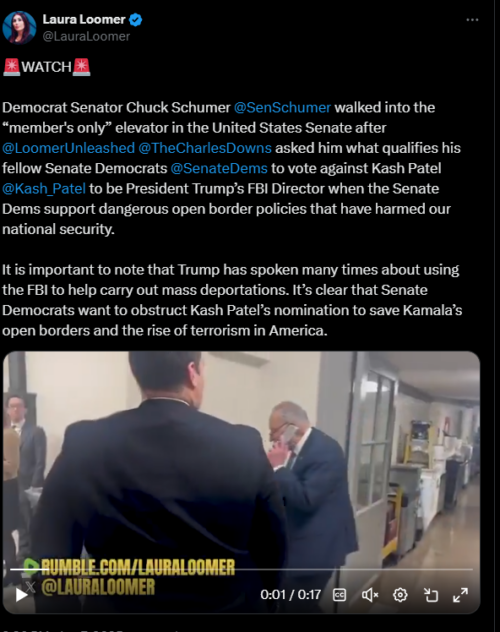Click the Laura Loomer display name
This screenshot has width=500, height=632.
point(84,19)
